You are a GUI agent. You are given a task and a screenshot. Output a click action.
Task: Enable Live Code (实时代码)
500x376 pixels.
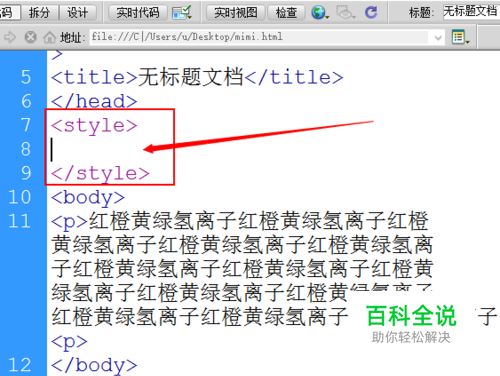click(138, 13)
